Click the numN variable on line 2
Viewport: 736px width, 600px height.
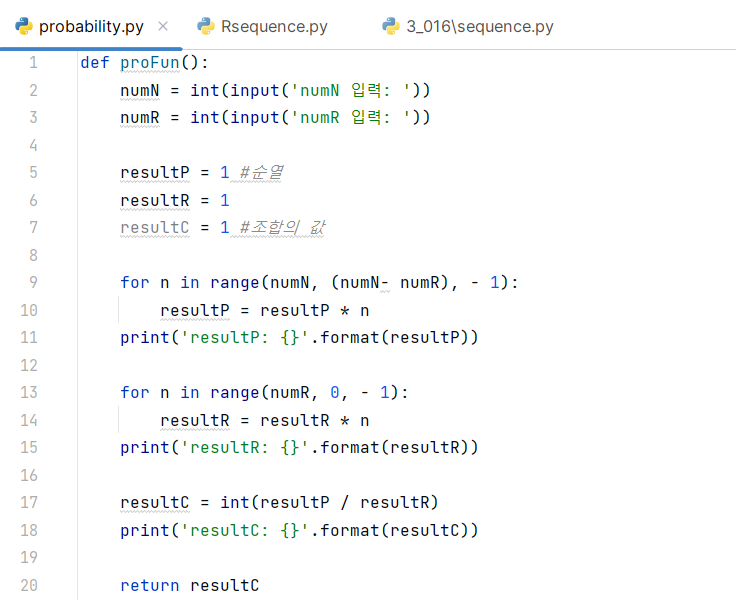(x=140, y=90)
